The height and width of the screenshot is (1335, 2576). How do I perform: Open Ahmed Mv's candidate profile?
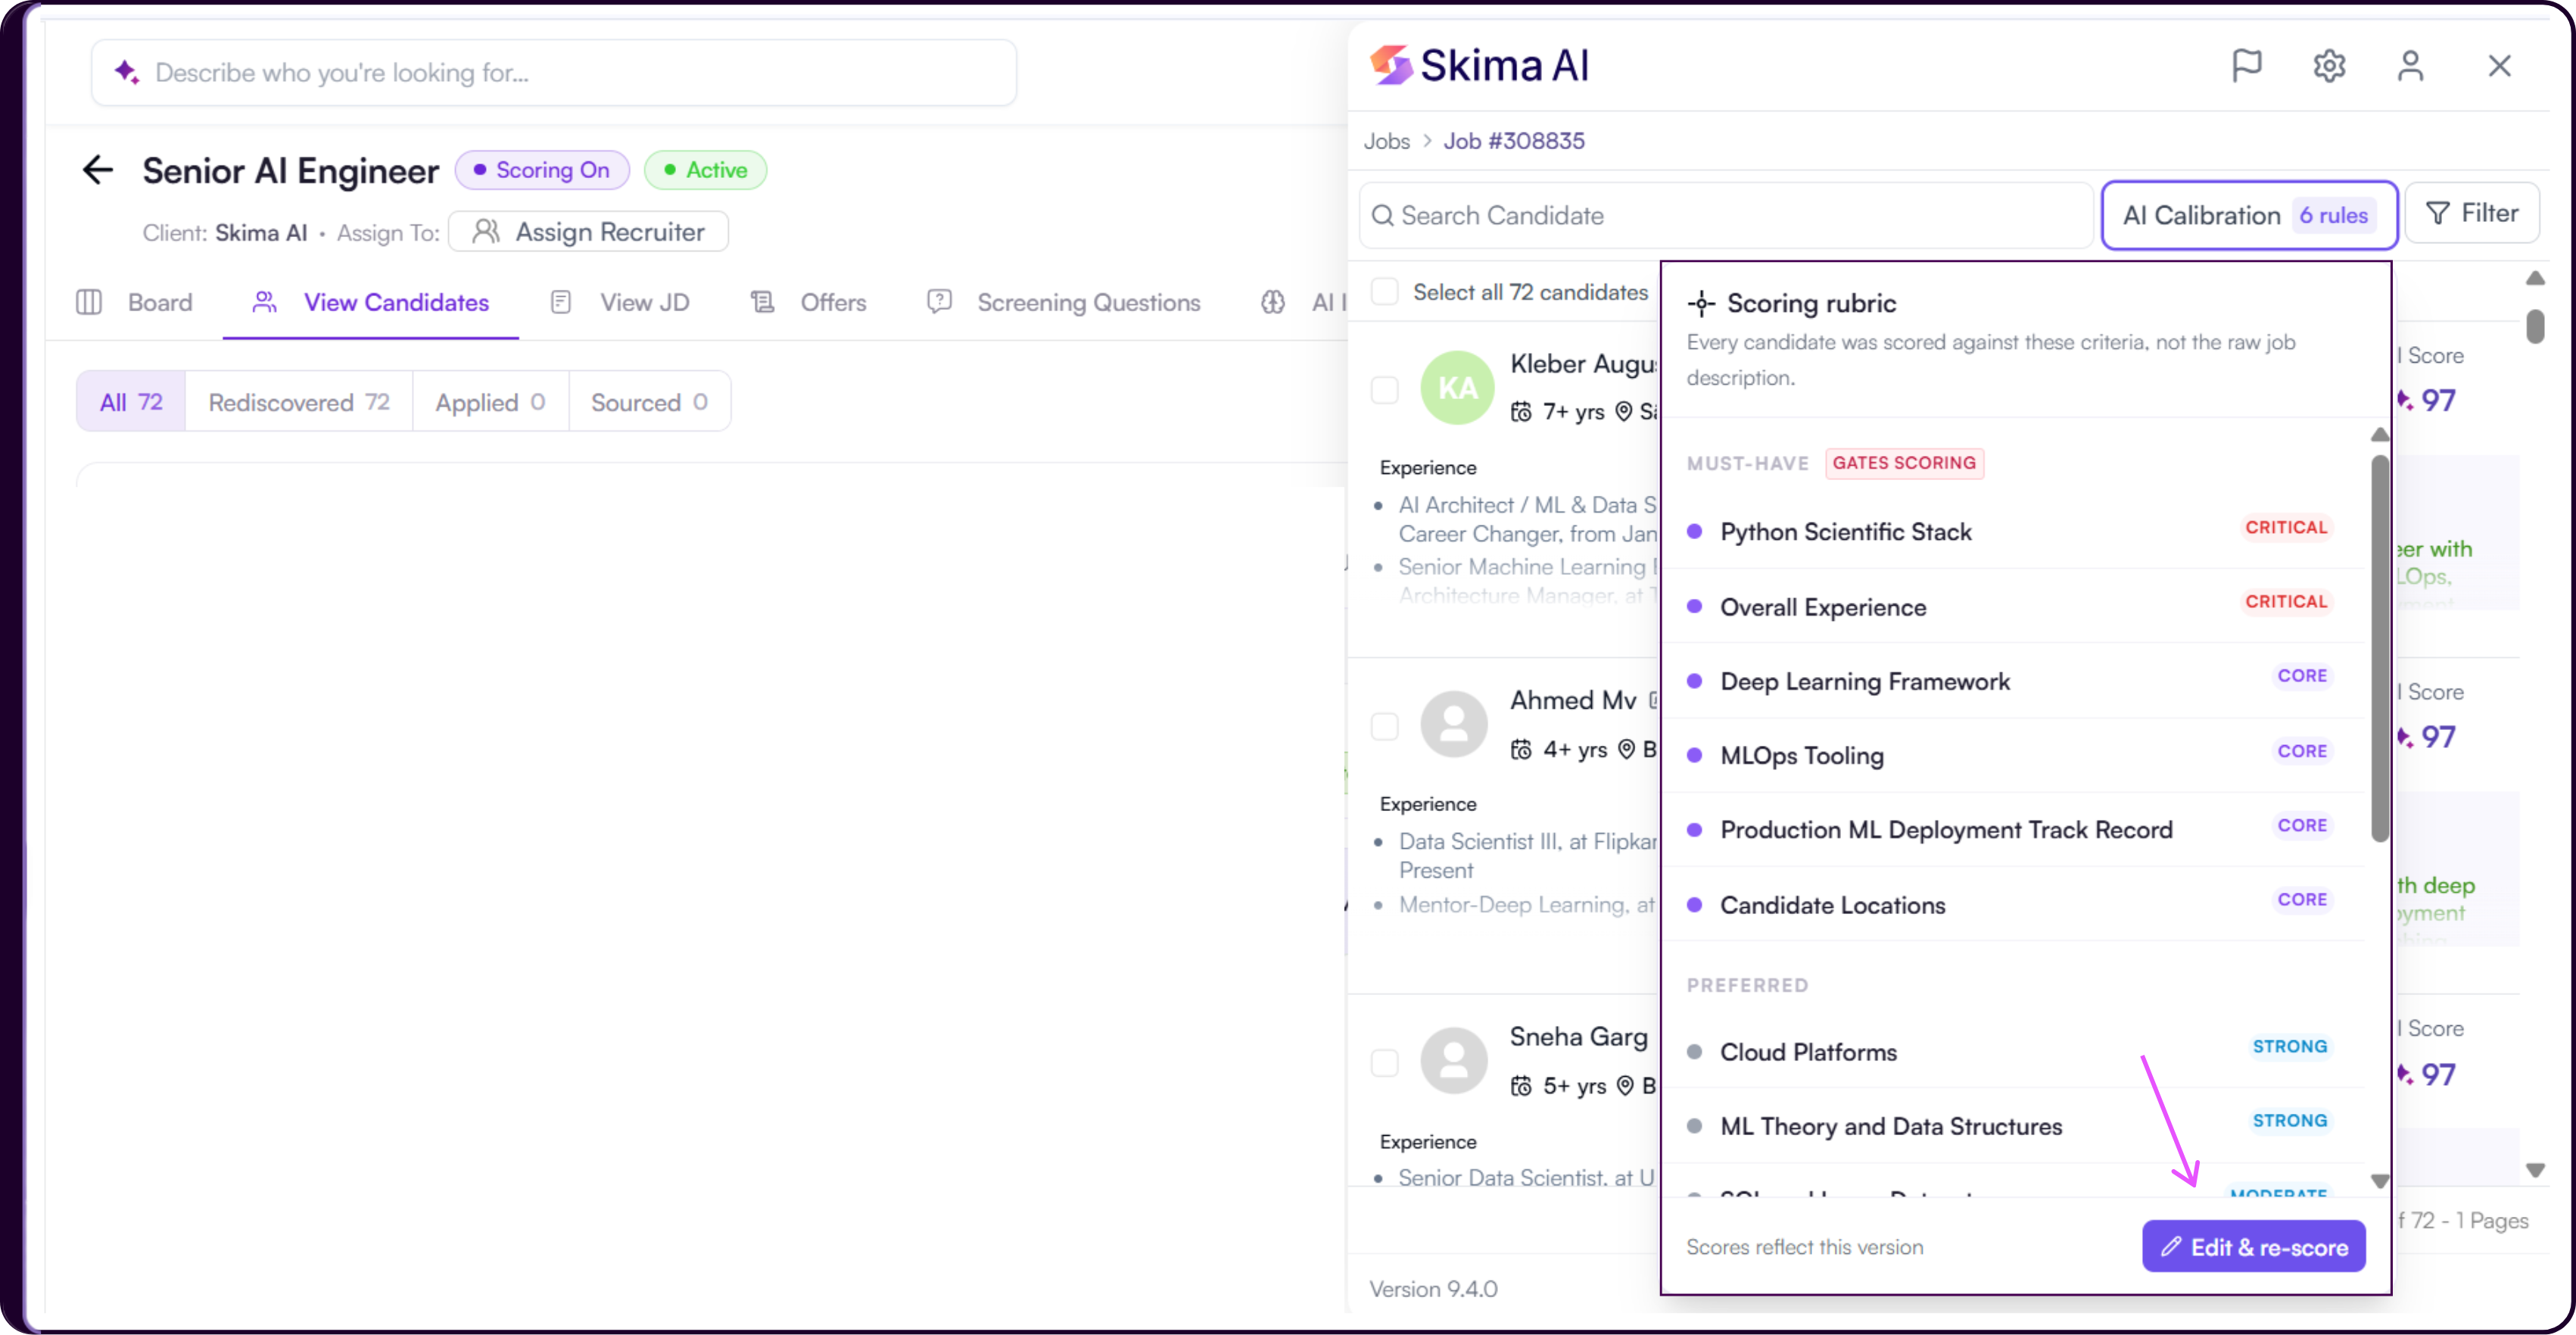(x=1573, y=700)
